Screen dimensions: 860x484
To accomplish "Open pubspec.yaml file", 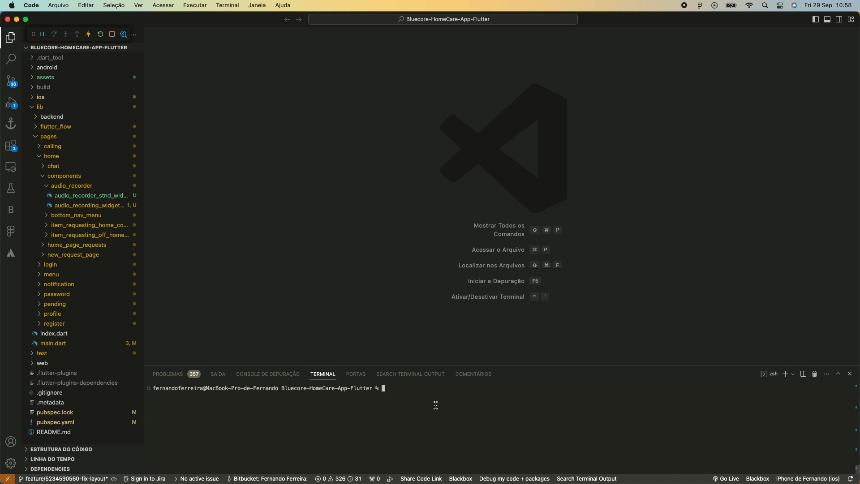I will coord(55,422).
